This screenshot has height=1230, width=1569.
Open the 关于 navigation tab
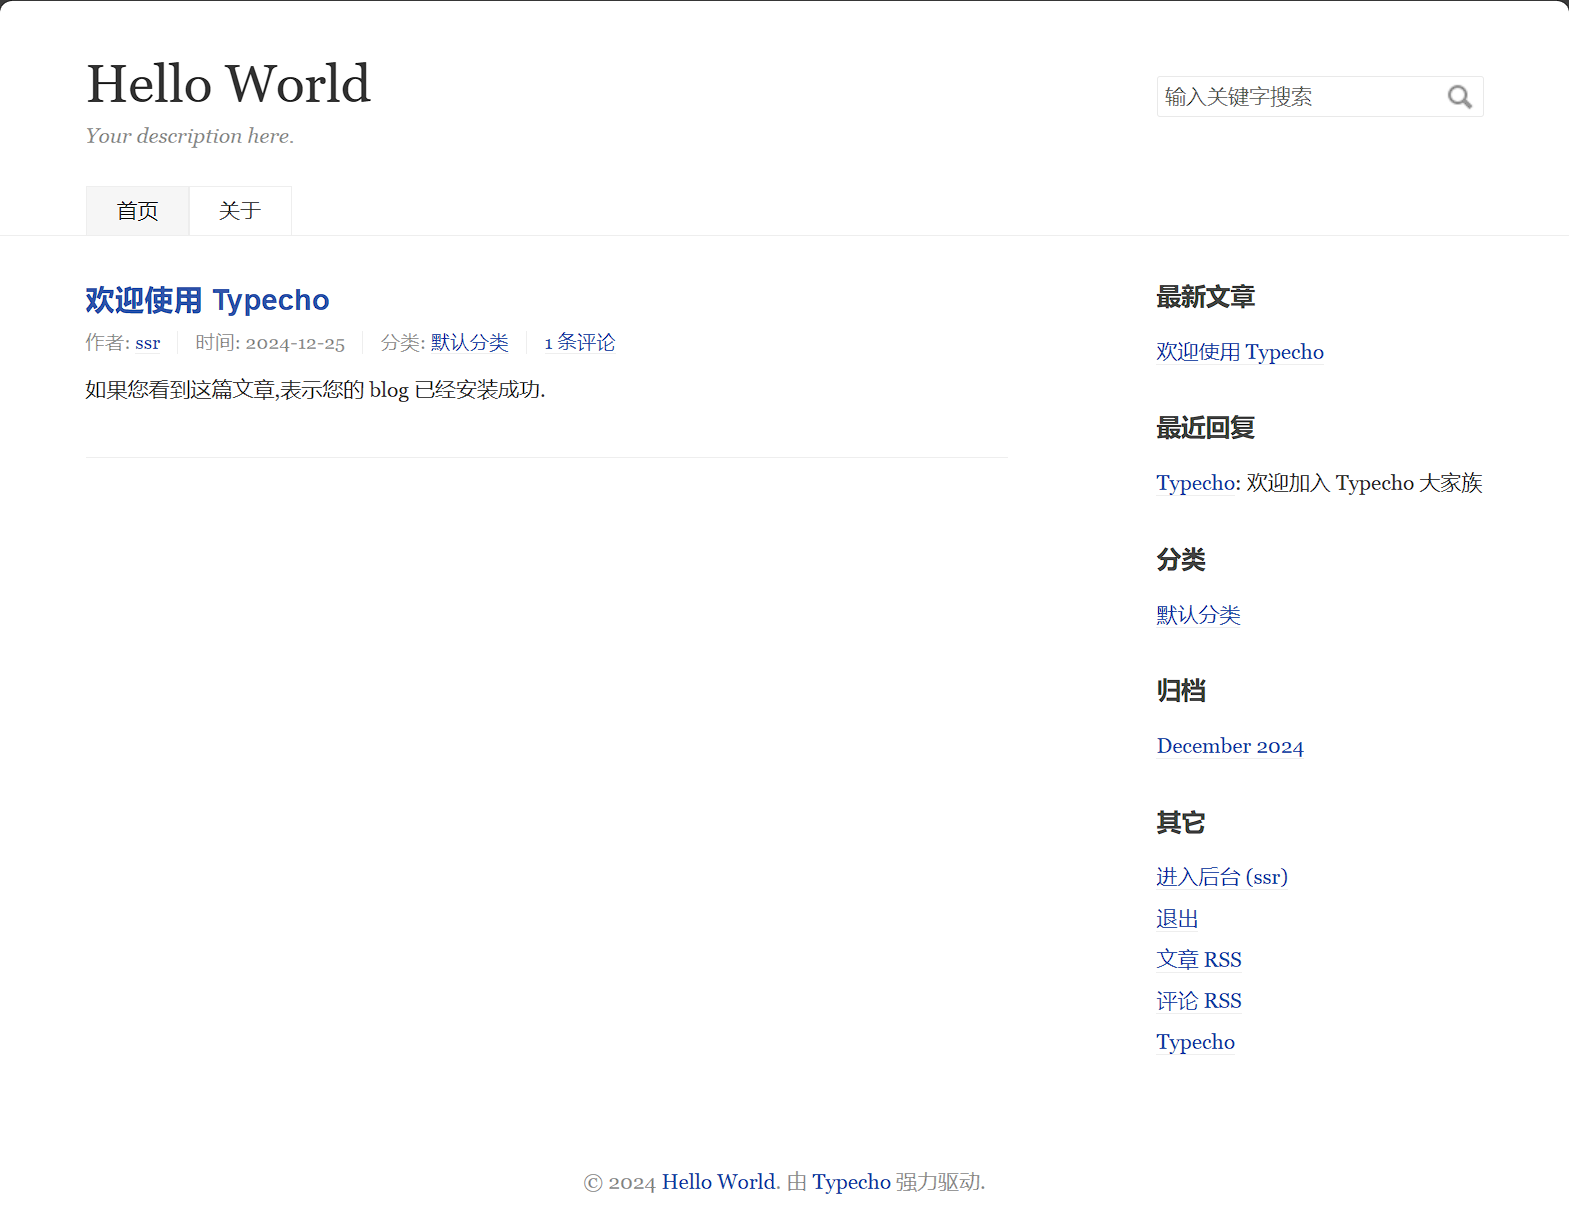[x=240, y=211]
